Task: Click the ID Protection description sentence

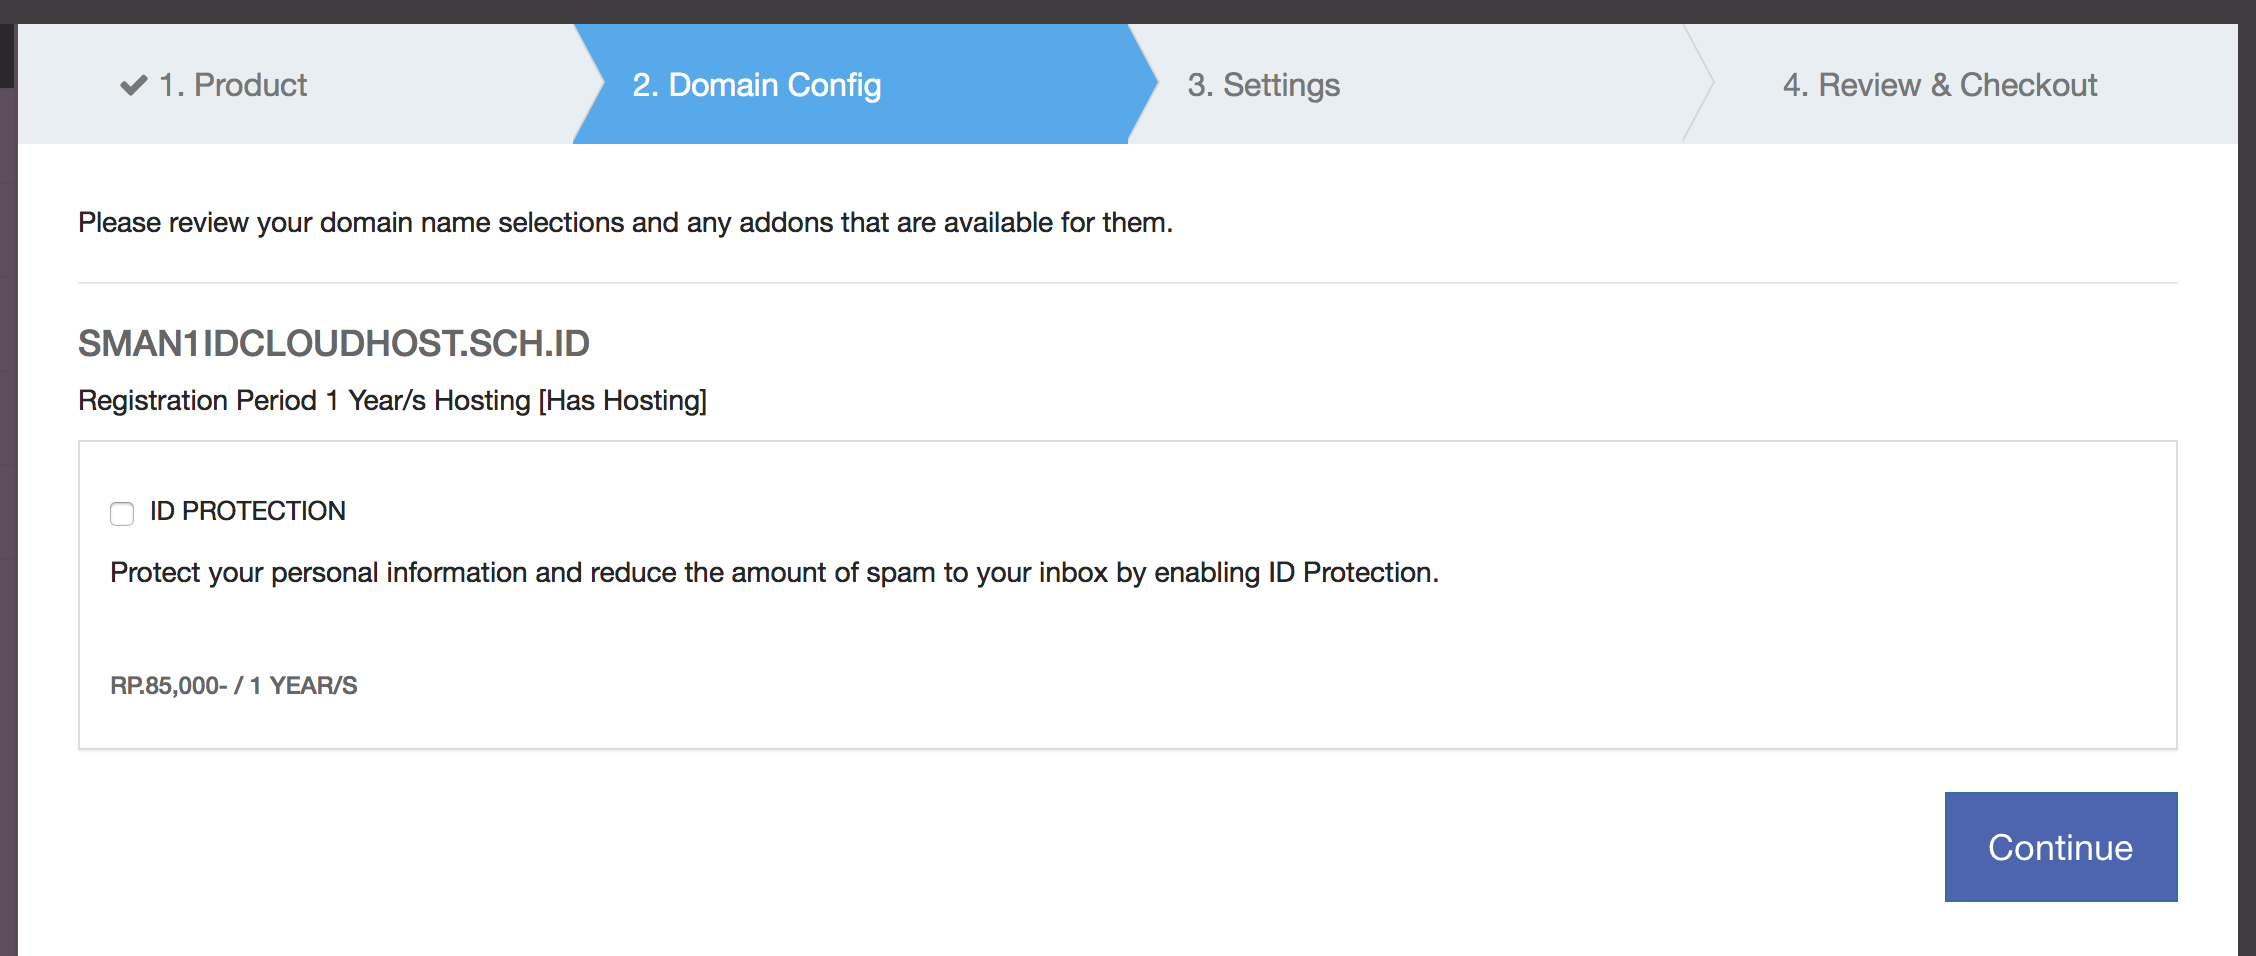Action: point(774,572)
